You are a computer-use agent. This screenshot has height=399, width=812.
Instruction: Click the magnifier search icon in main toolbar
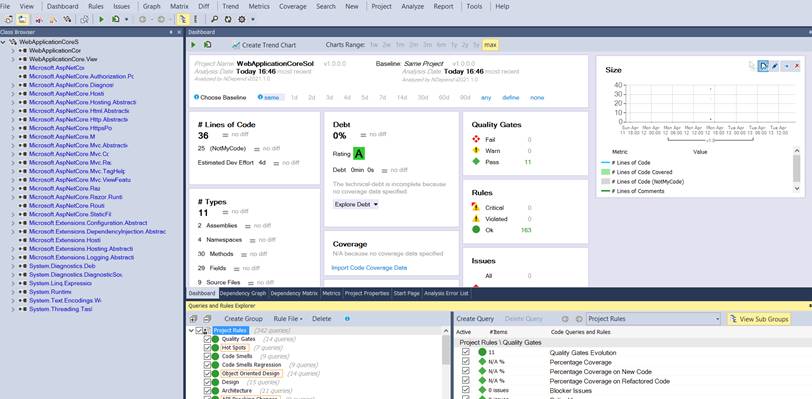click(x=214, y=19)
